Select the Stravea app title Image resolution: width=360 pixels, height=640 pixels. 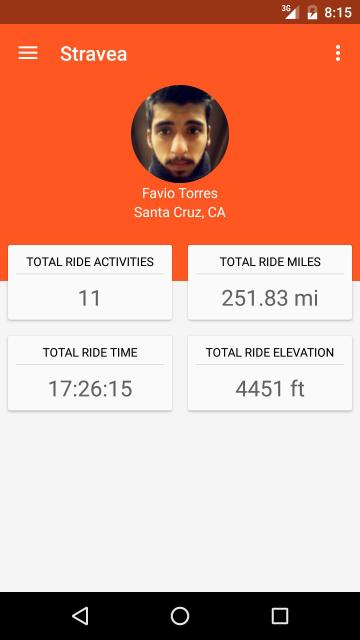click(x=93, y=53)
